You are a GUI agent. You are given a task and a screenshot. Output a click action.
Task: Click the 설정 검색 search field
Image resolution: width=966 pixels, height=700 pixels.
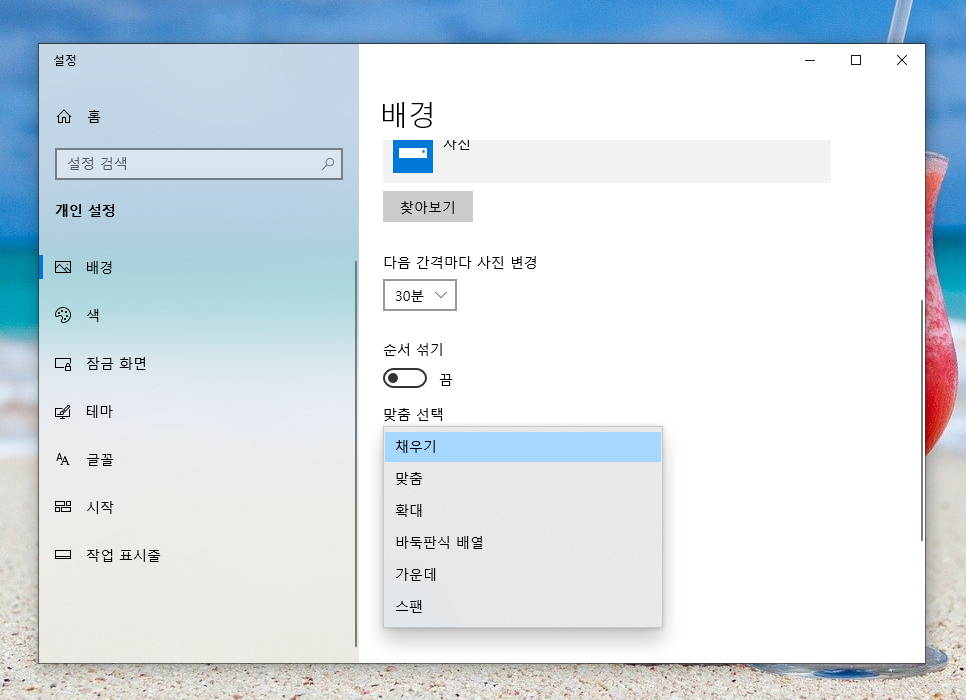[198, 164]
